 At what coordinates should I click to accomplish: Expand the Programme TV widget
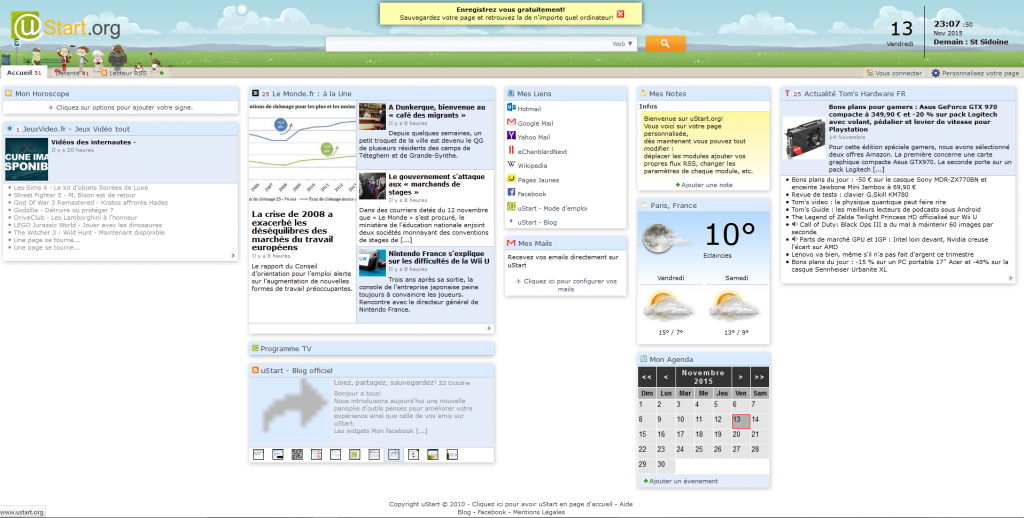[292, 348]
